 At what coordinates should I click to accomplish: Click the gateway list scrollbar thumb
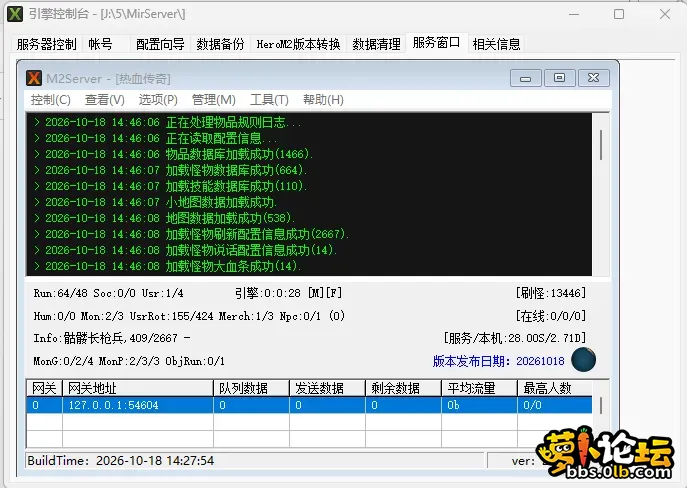click(600, 405)
